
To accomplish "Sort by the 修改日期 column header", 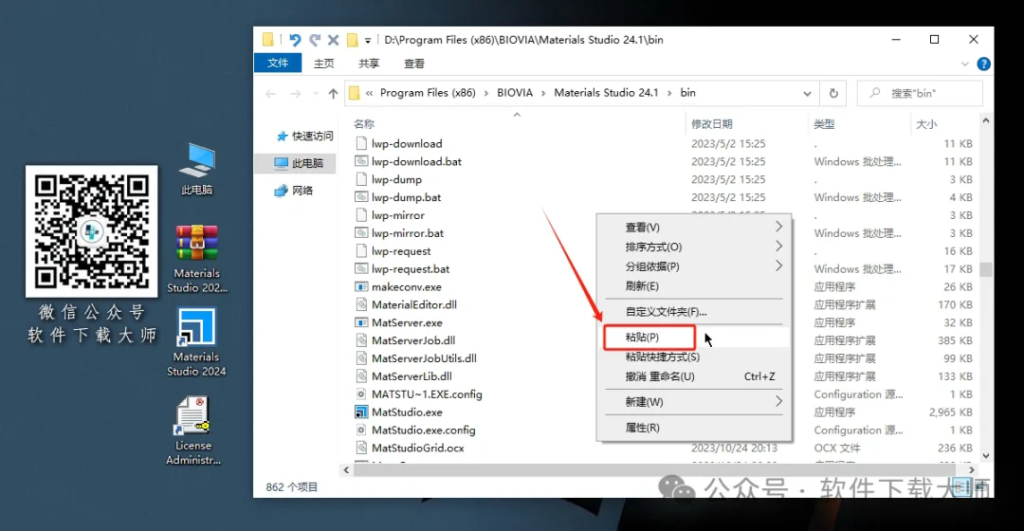I will 712,124.
